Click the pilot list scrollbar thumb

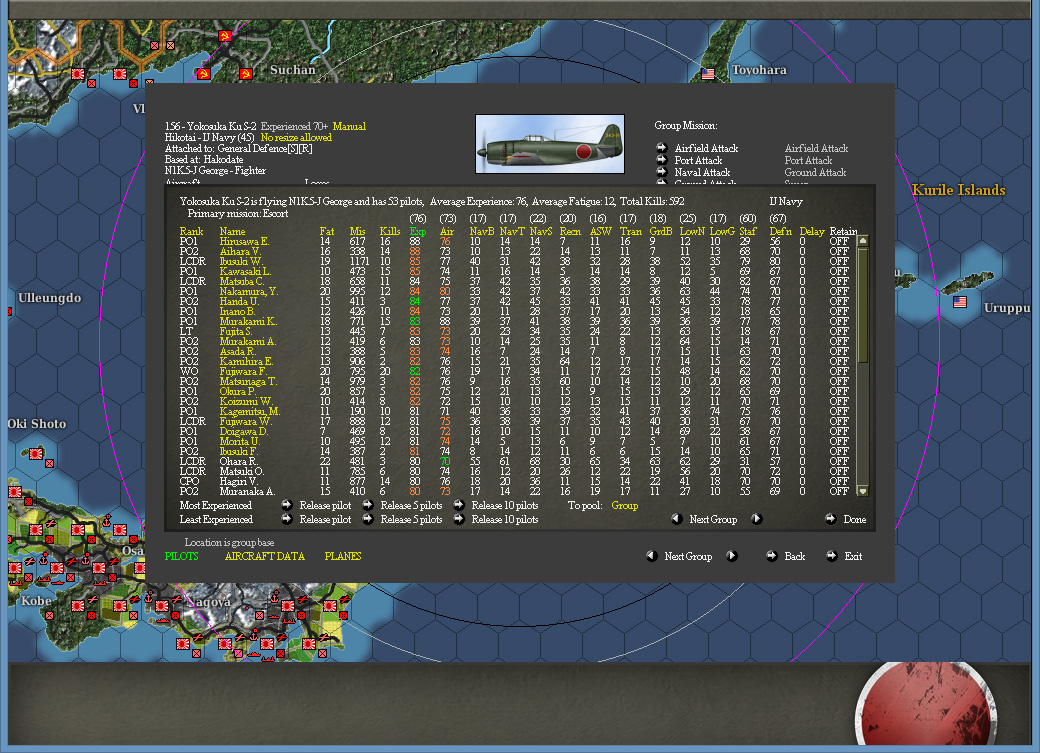point(862,305)
